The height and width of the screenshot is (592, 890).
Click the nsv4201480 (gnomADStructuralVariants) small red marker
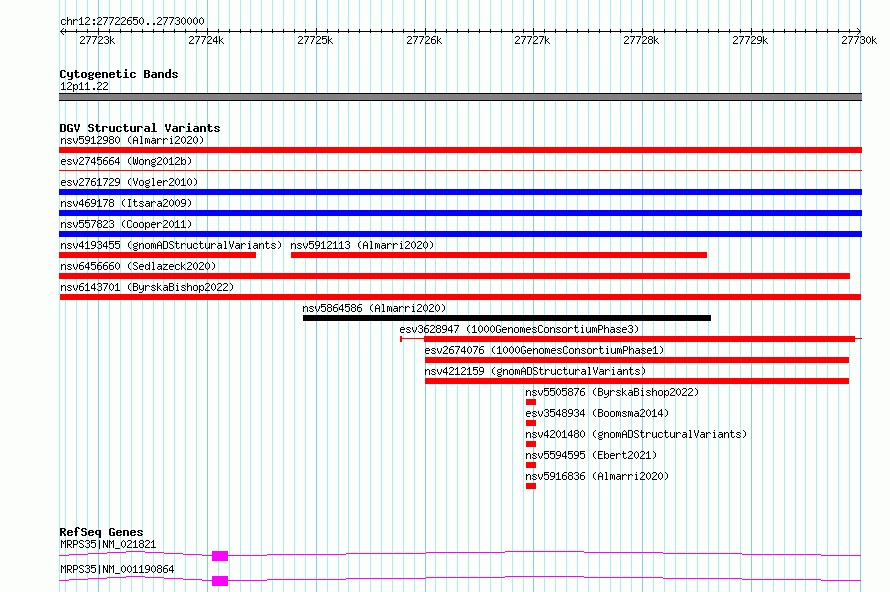pos(531,444)
